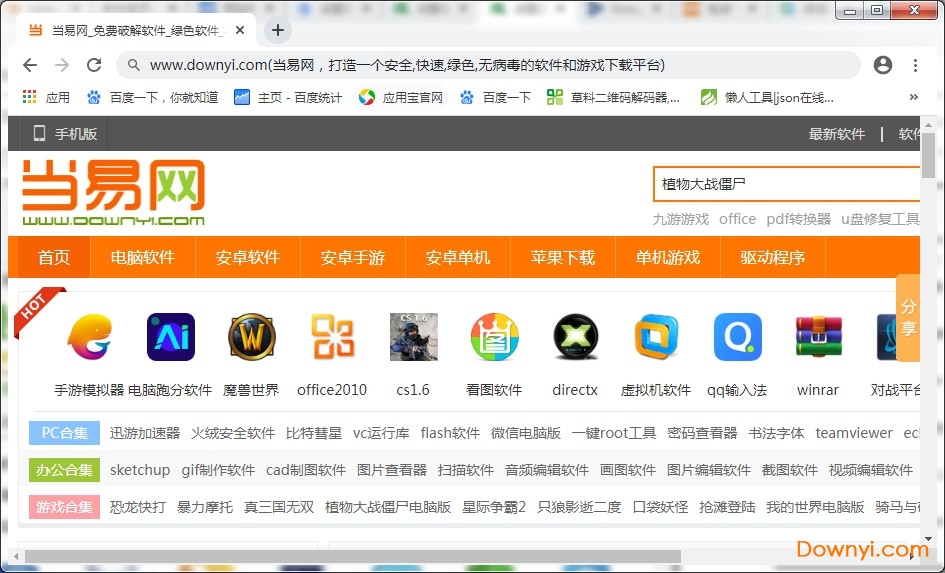Click the address bar URL text

point(407,65)
